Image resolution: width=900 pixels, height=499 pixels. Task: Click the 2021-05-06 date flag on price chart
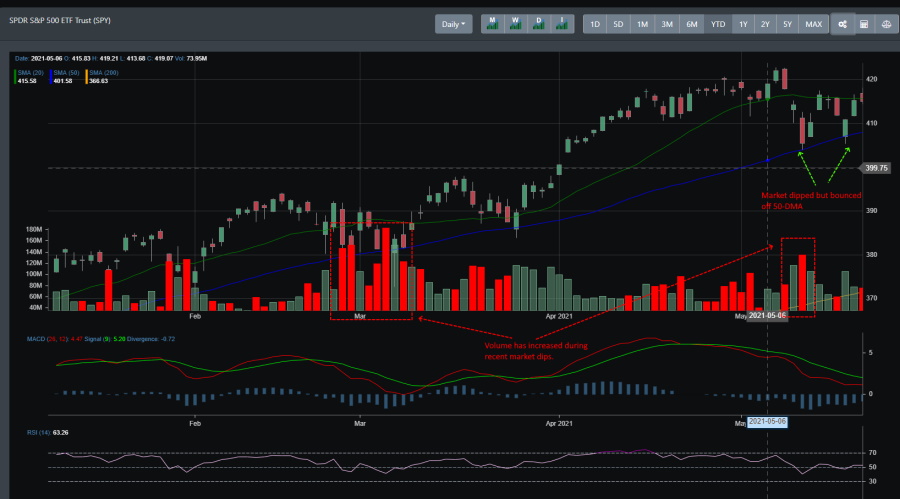767,316
